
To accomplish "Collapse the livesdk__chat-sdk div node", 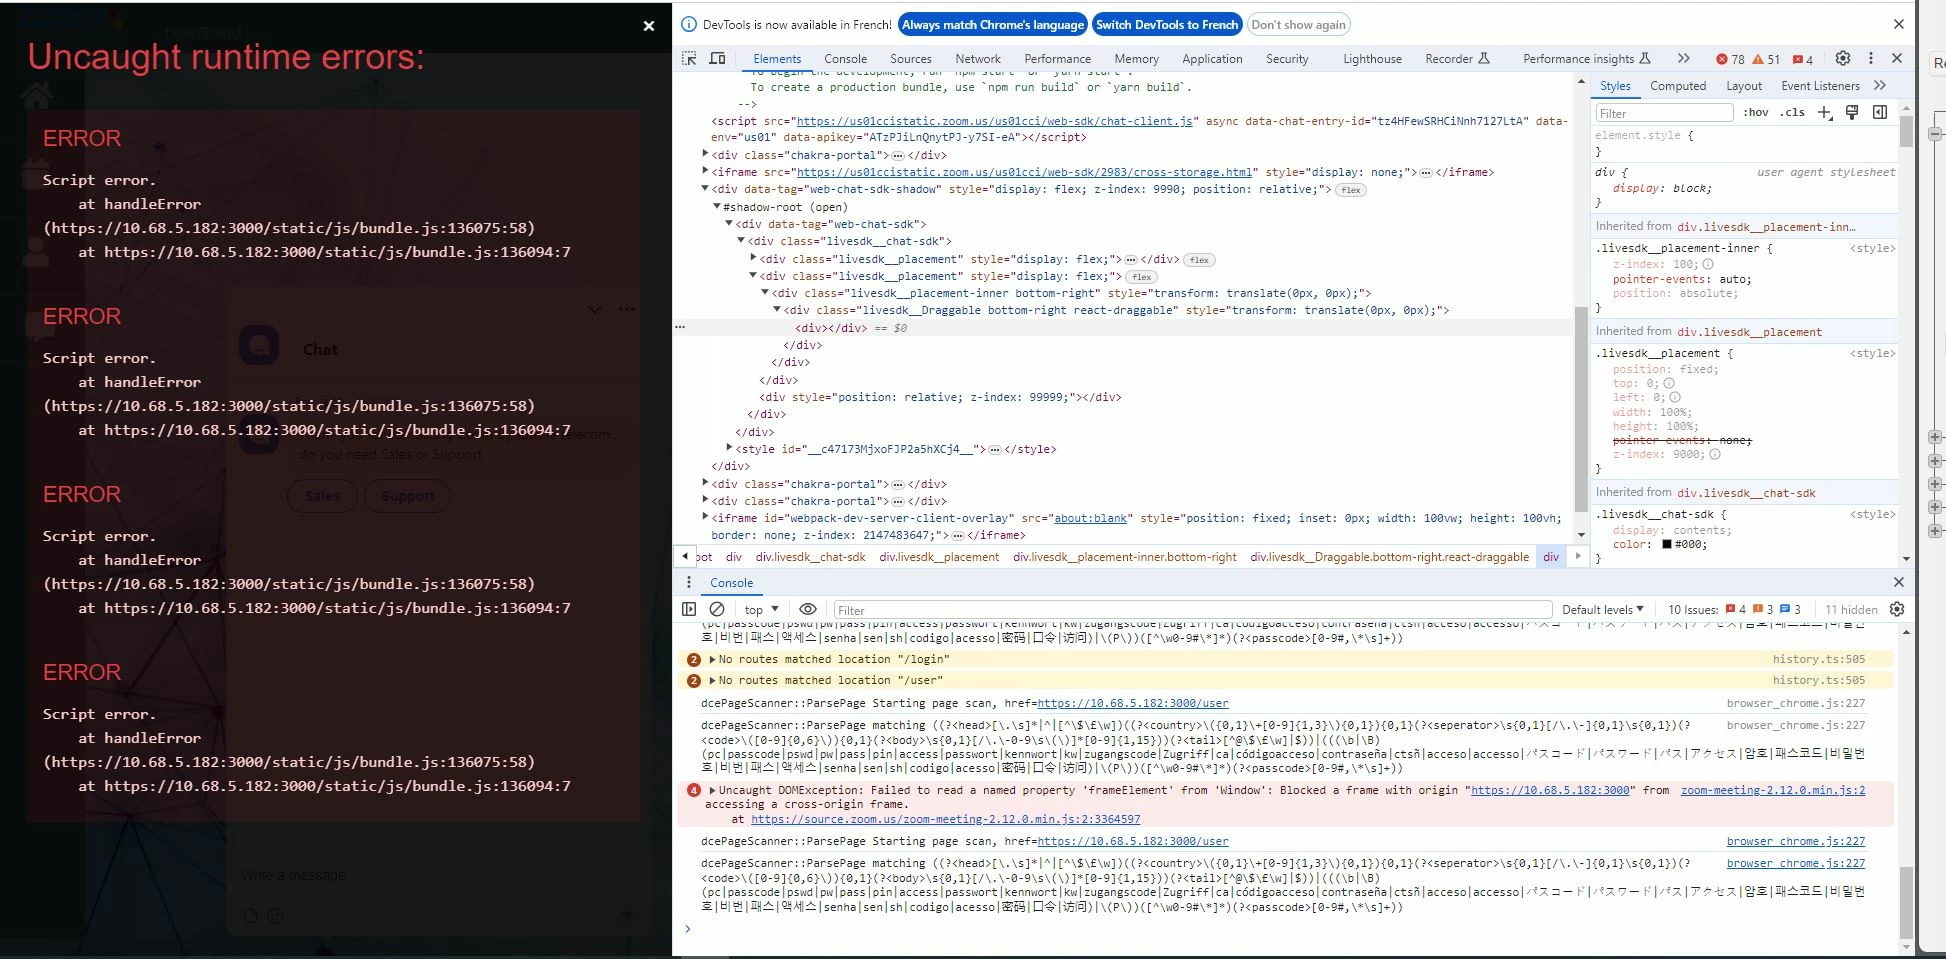I will (741, 241).
